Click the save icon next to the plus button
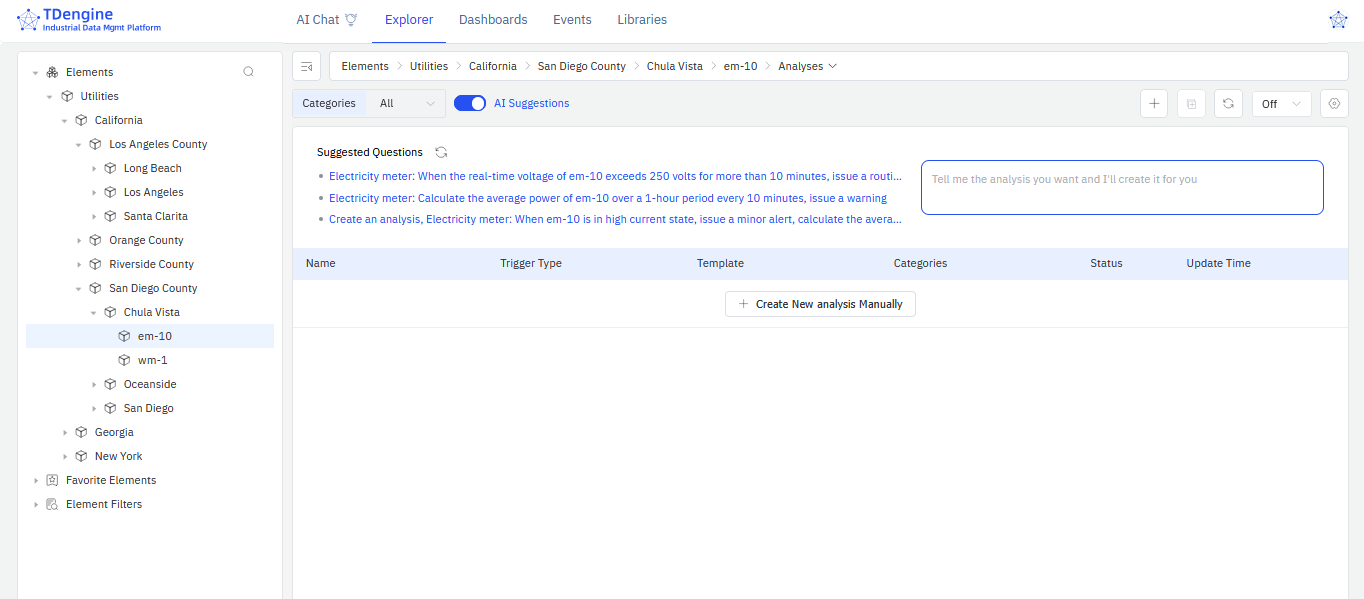Screen dimensions: 1364x599 tap(1191, 104)
